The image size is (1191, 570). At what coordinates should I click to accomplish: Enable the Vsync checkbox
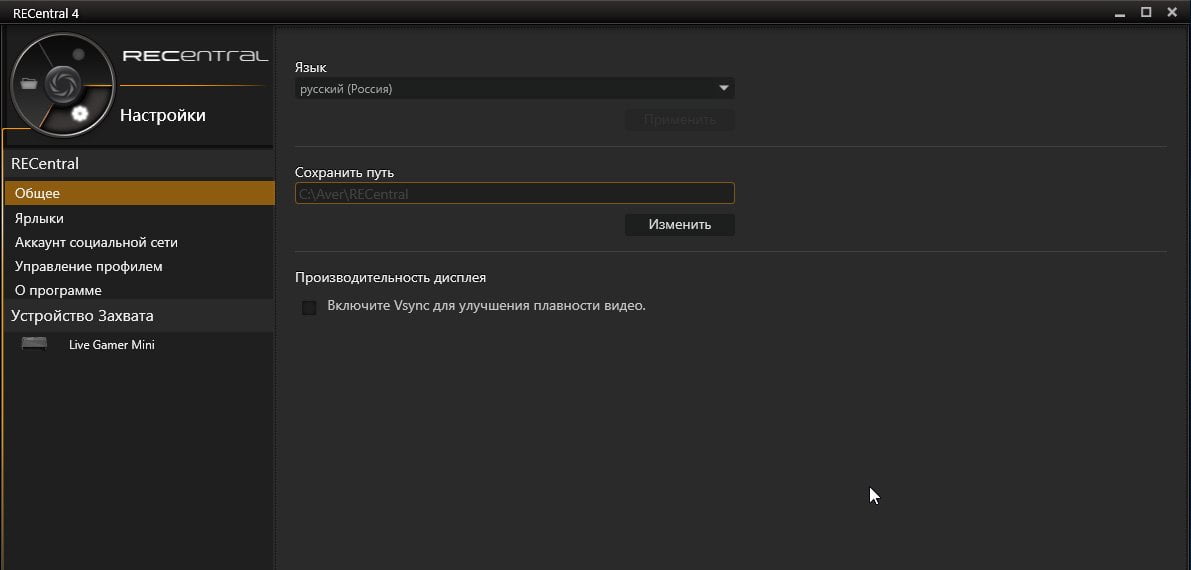309,308
